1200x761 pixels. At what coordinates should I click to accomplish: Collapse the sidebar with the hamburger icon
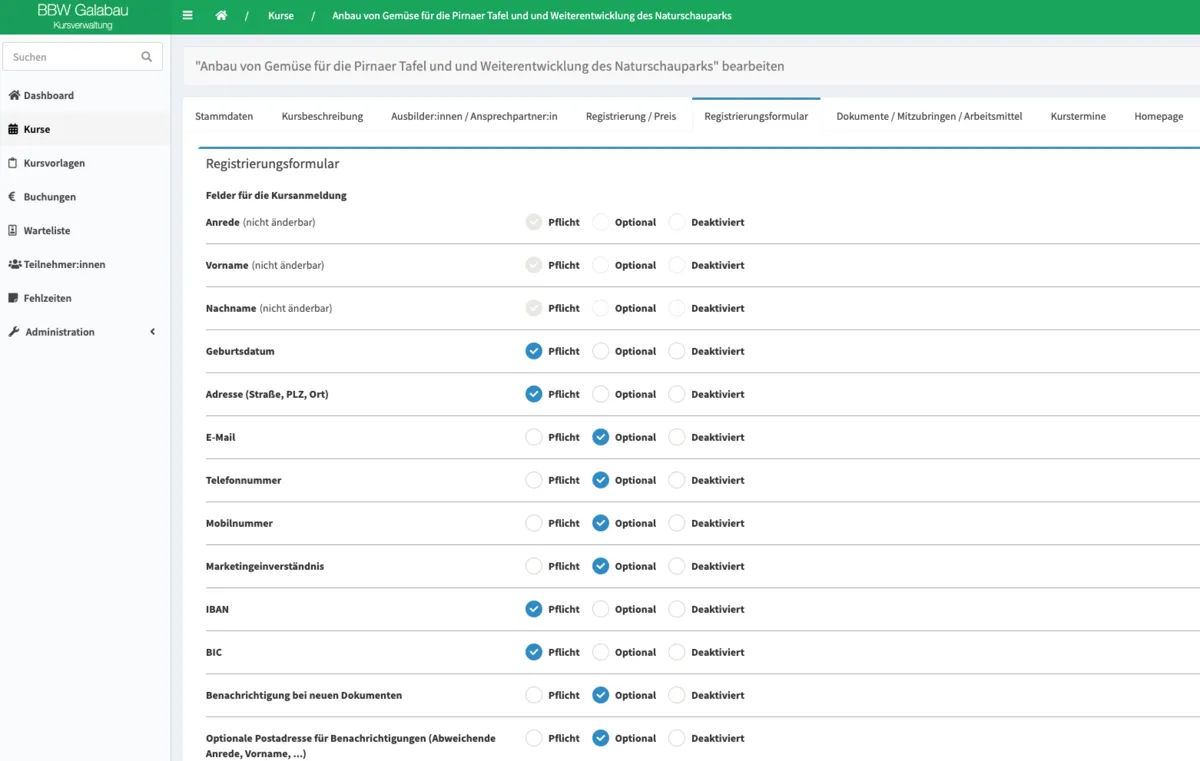point(186,16)
